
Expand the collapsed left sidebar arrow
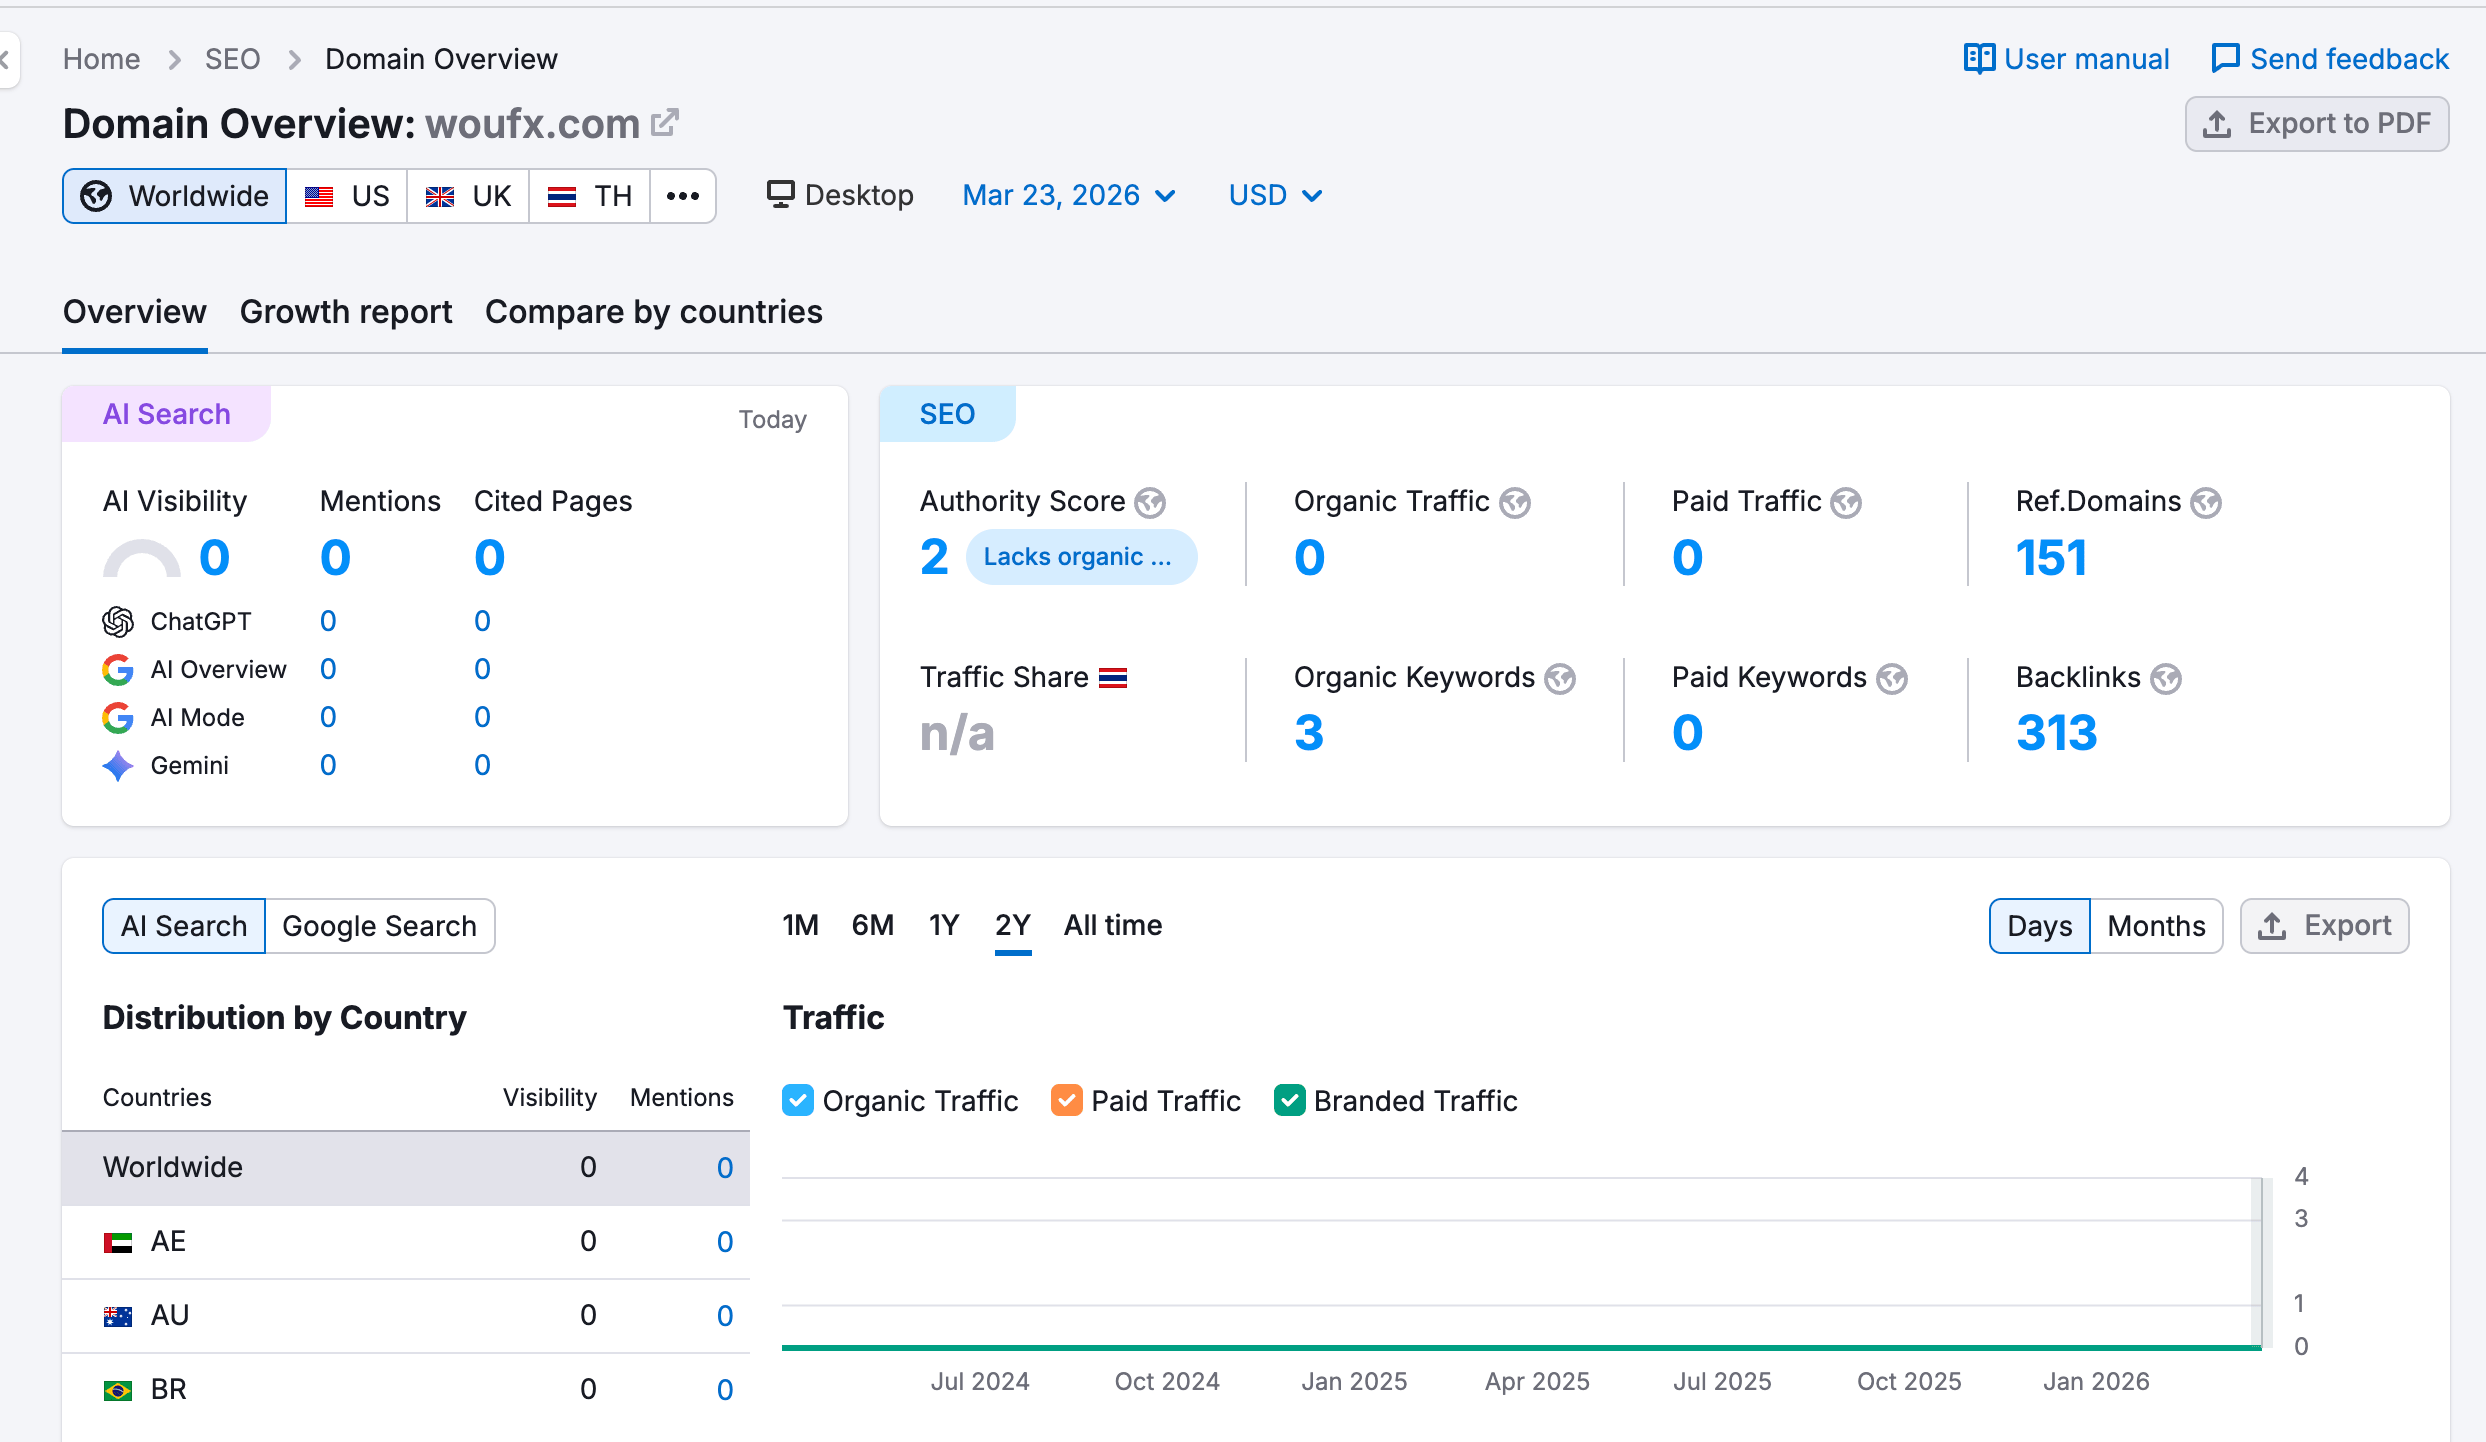click(x=6, y=60)
